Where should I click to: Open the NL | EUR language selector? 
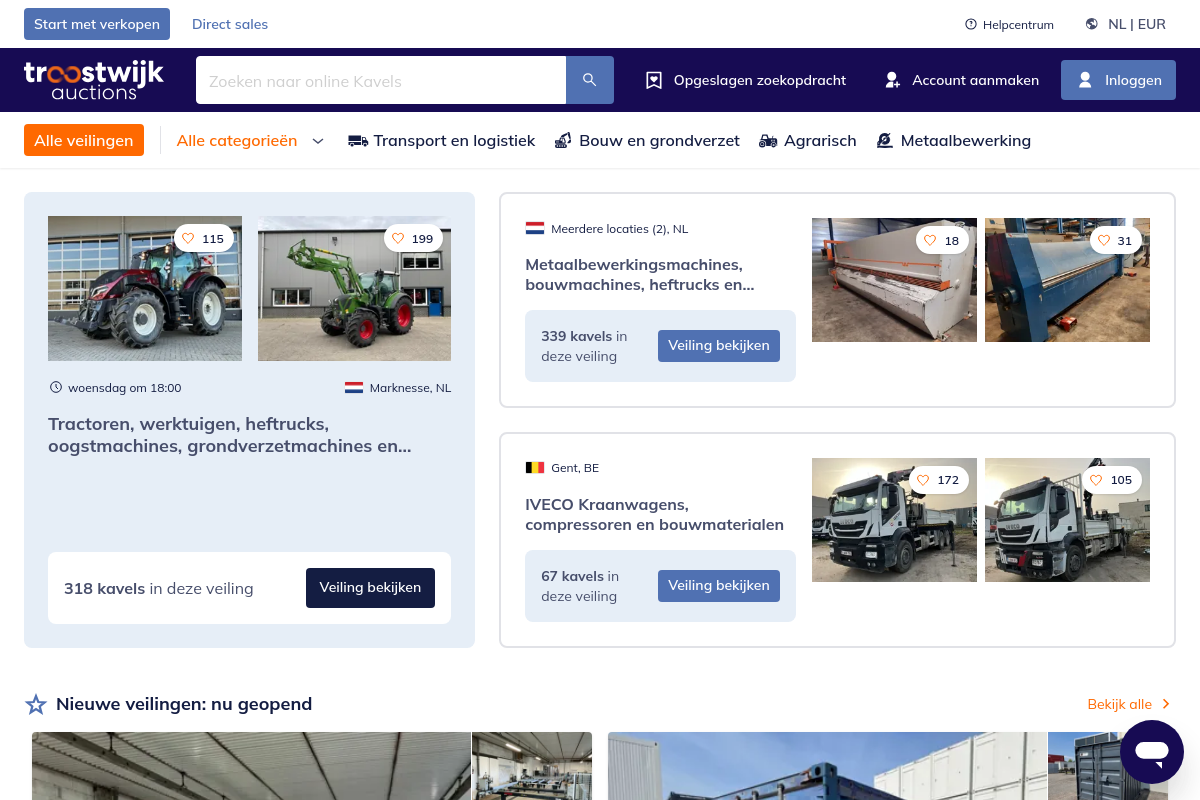point(1126,24)
